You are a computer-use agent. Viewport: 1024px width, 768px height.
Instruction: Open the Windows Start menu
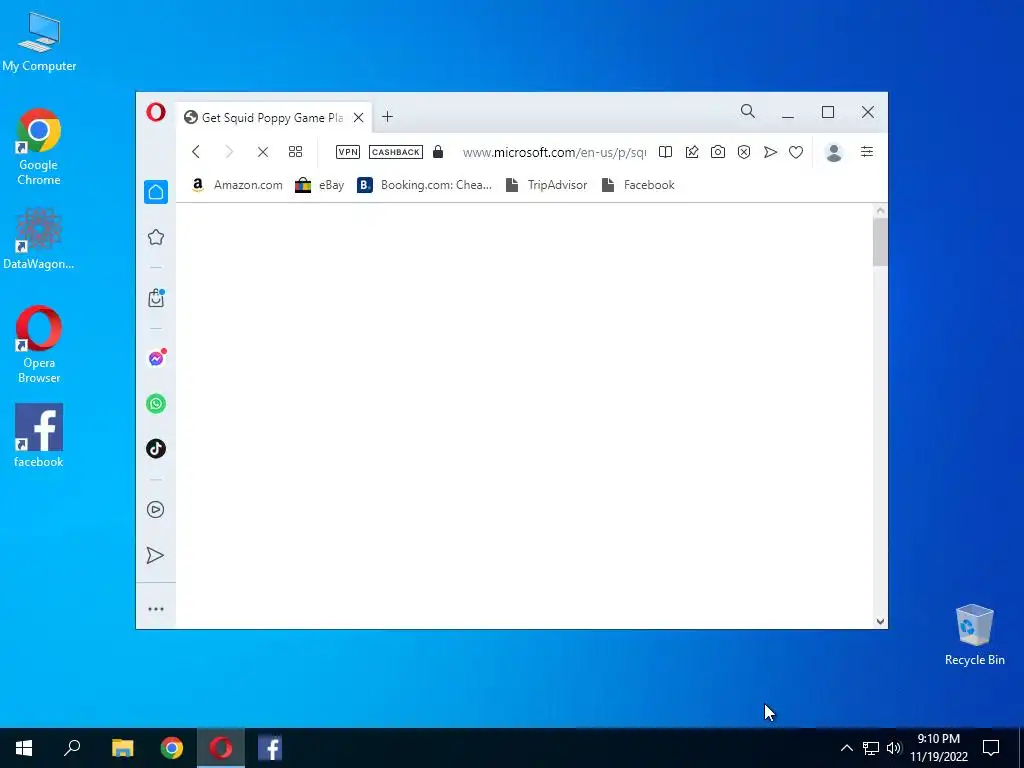click(24, 748)
